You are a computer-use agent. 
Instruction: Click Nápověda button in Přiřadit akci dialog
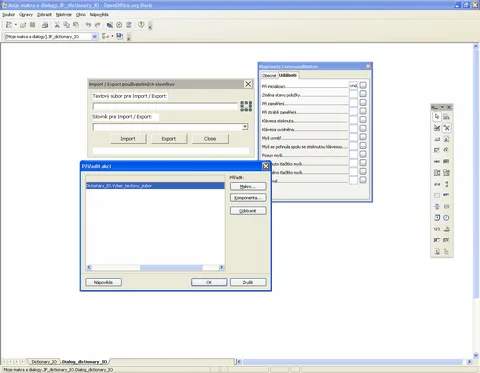click(103, 282)
